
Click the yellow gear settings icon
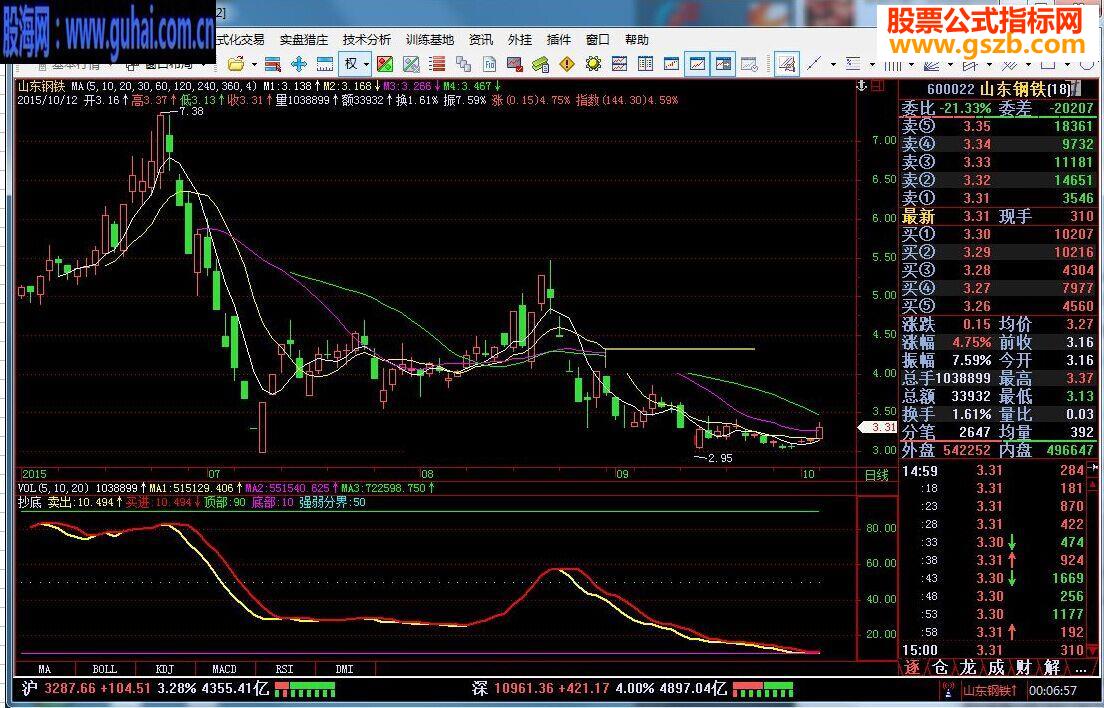(593, 64)
